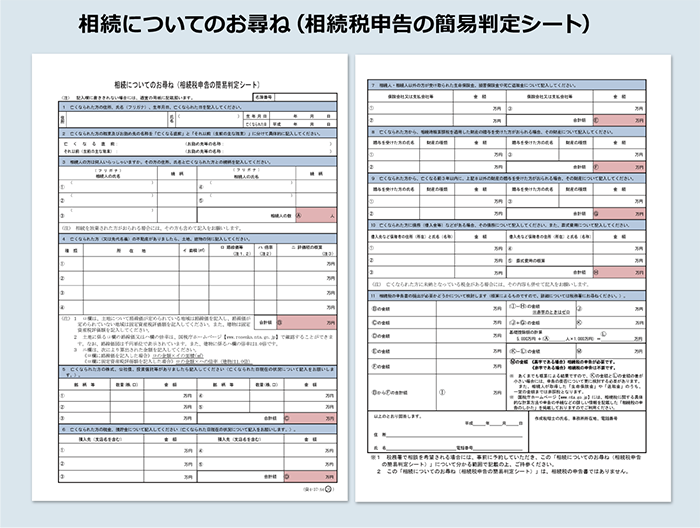Open the right form page thumbnail
The image size is (700, 528).
(513, 278)
